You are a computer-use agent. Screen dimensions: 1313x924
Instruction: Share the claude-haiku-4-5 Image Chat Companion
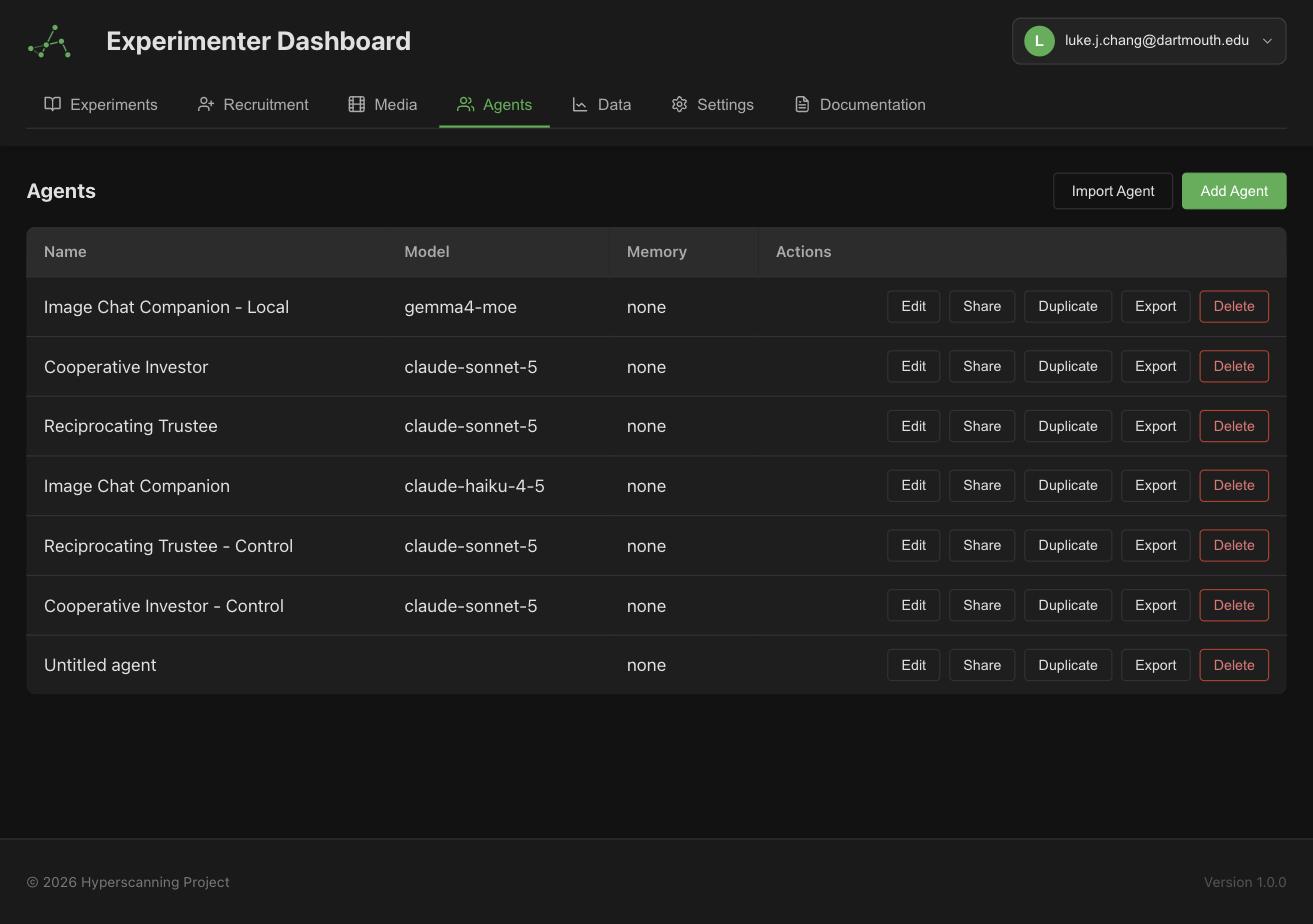click(x=982, y=486)
